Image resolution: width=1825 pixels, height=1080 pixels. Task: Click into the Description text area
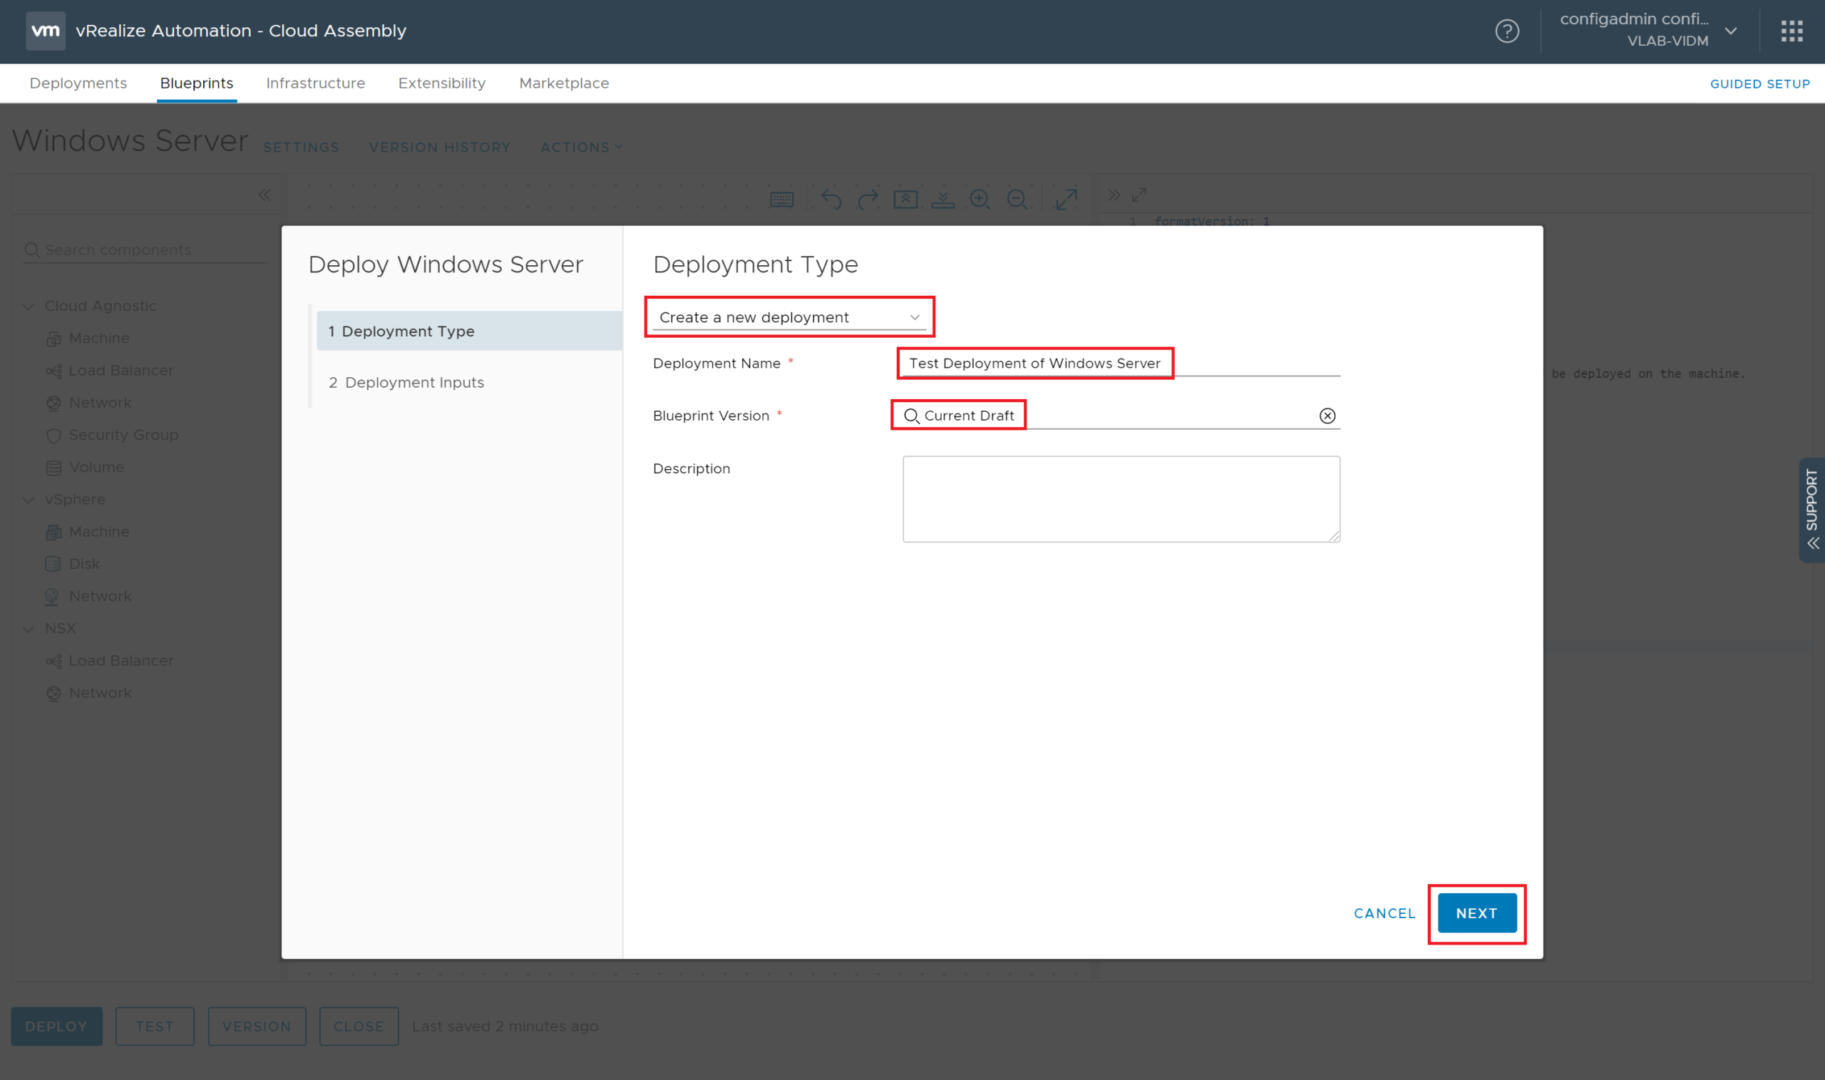(x=1120, y=499)
